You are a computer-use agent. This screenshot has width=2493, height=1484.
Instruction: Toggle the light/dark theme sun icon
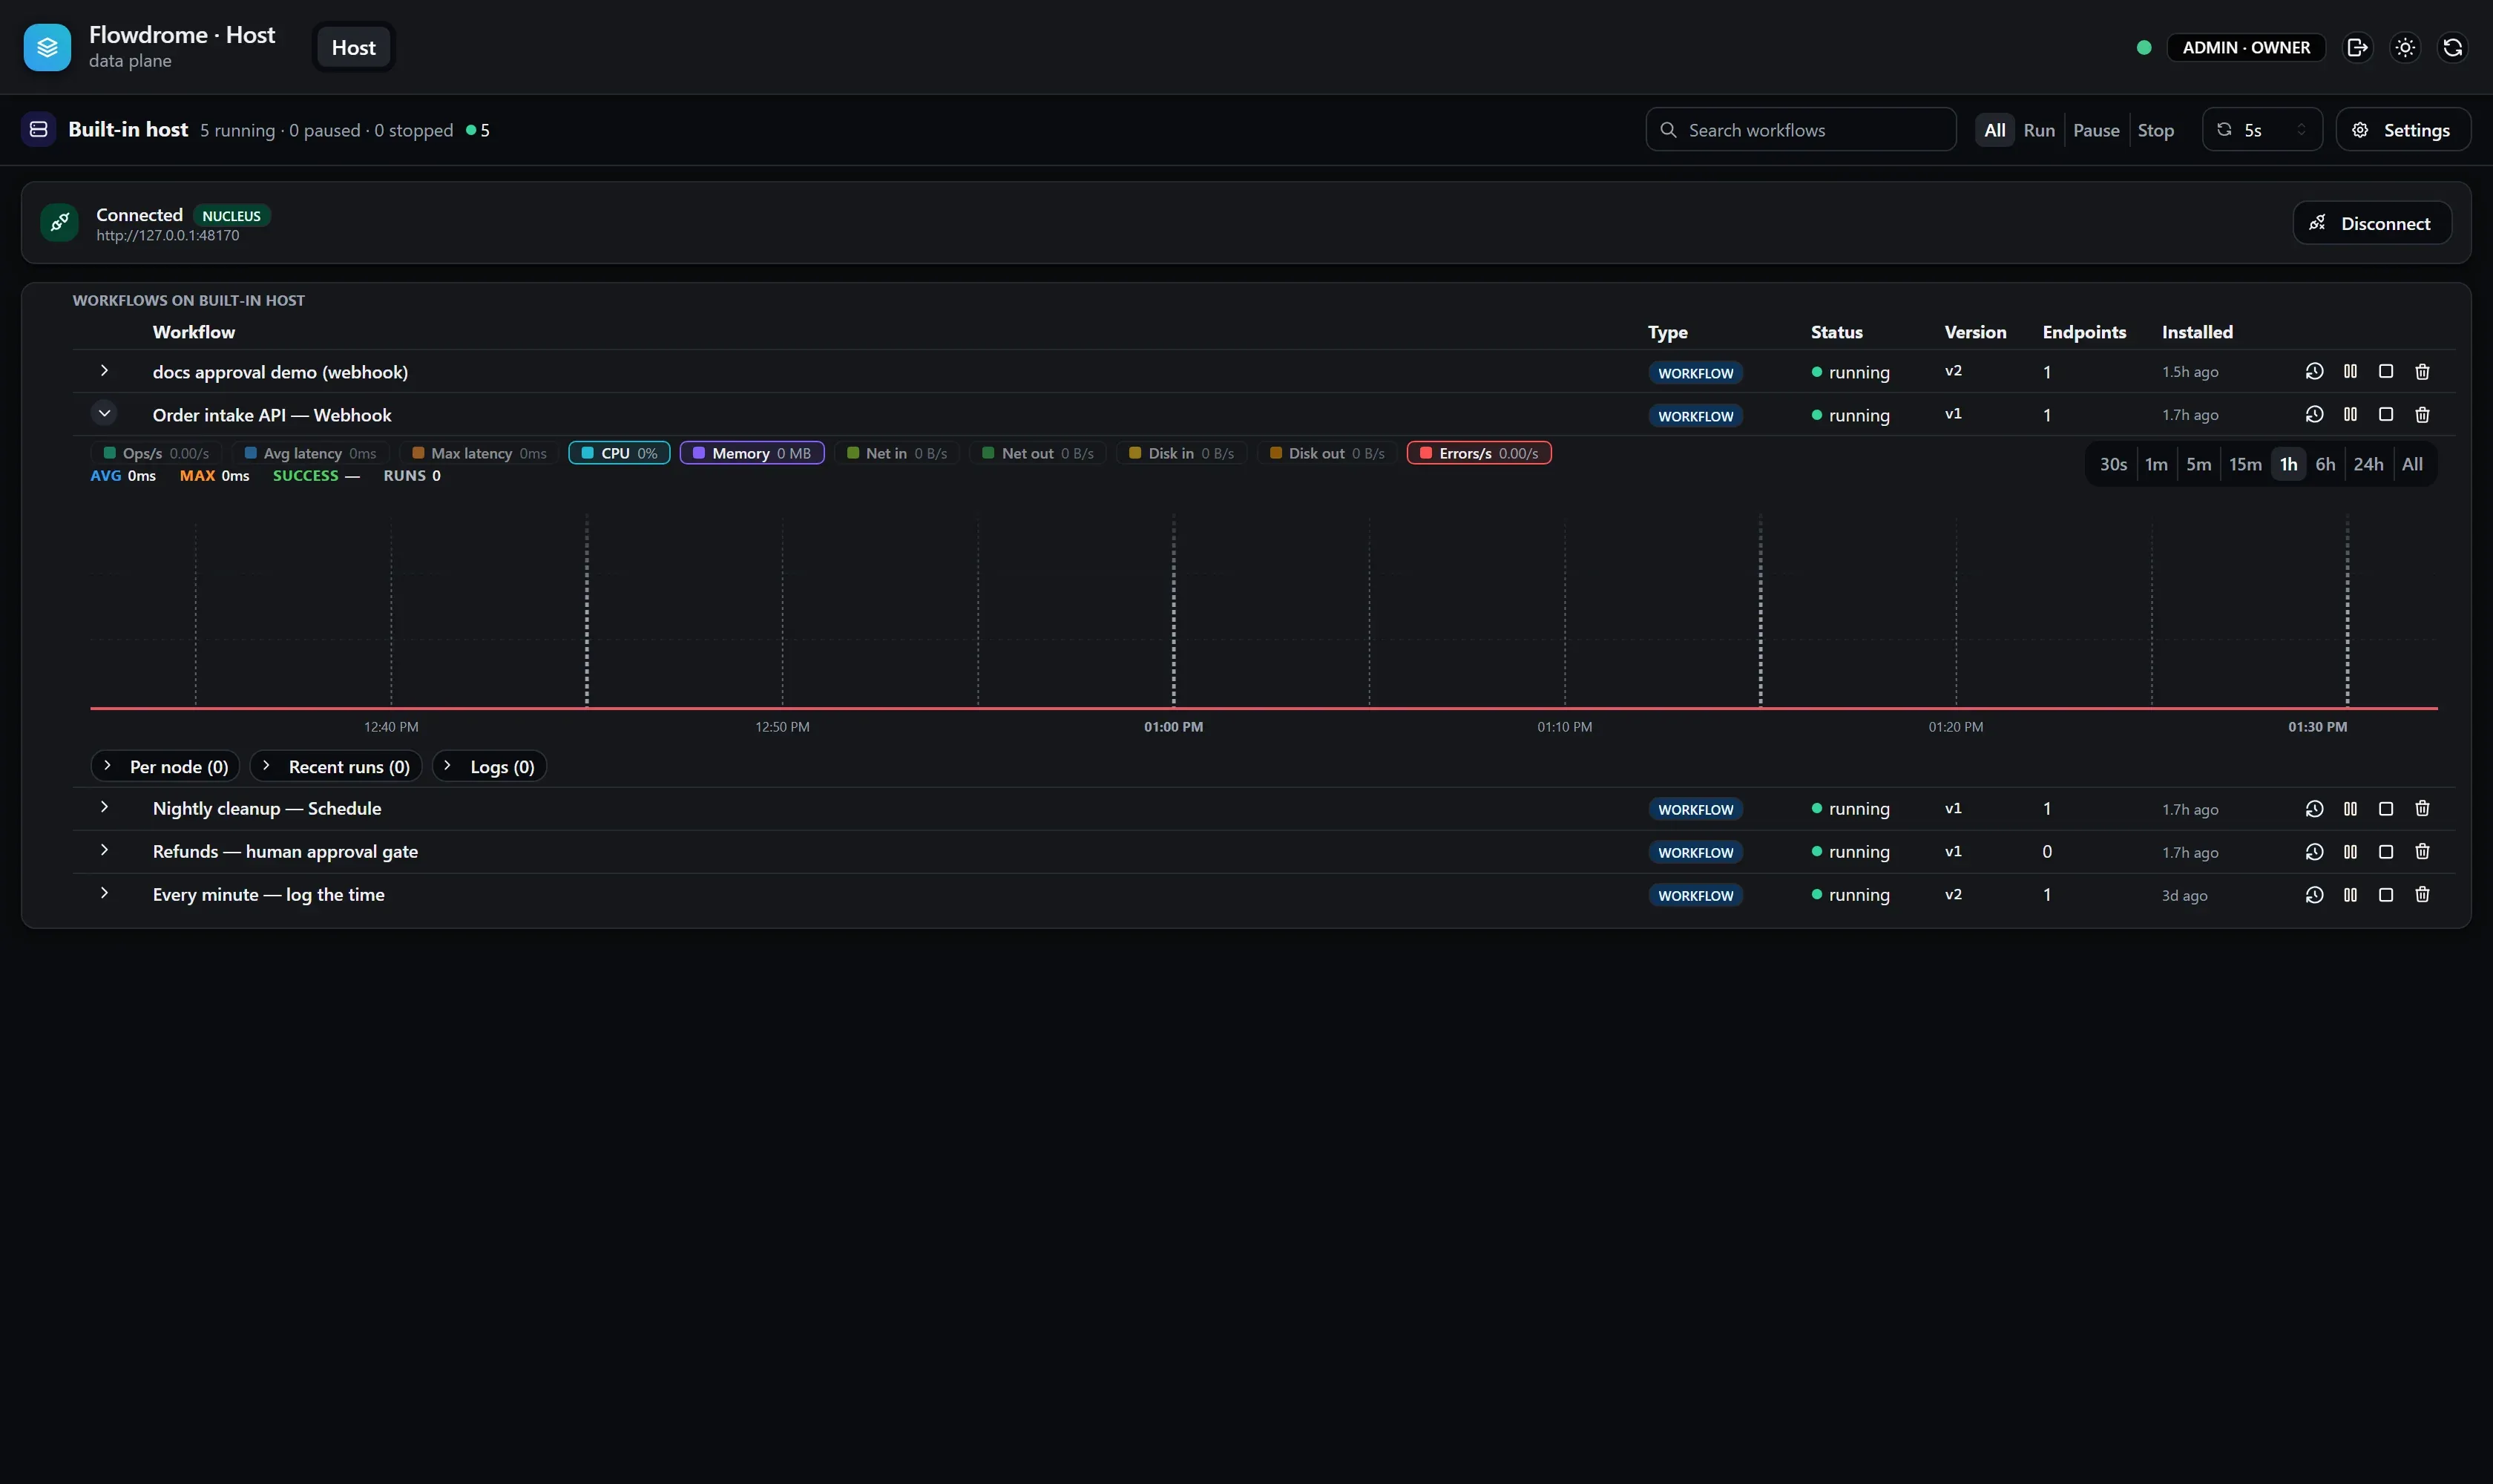(2405, 47)
